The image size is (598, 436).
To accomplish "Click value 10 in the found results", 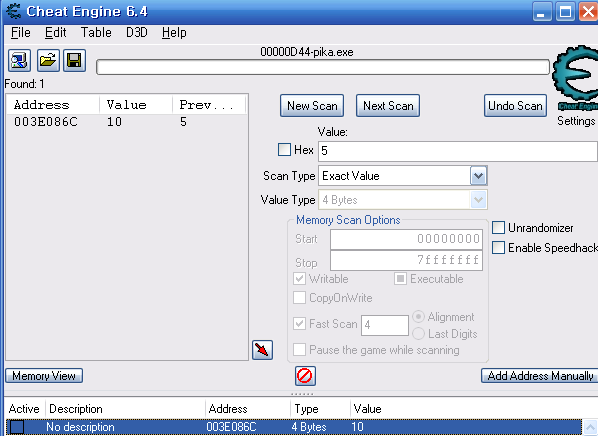I will pyautogui.click(x=114, y=122).
